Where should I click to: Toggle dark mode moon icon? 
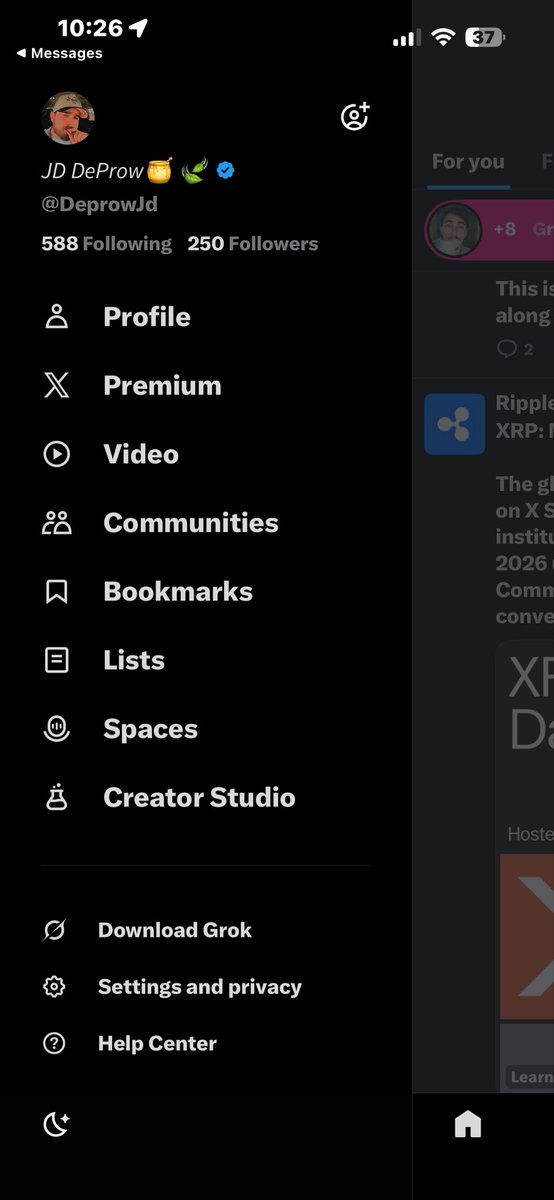point(56,1125)
